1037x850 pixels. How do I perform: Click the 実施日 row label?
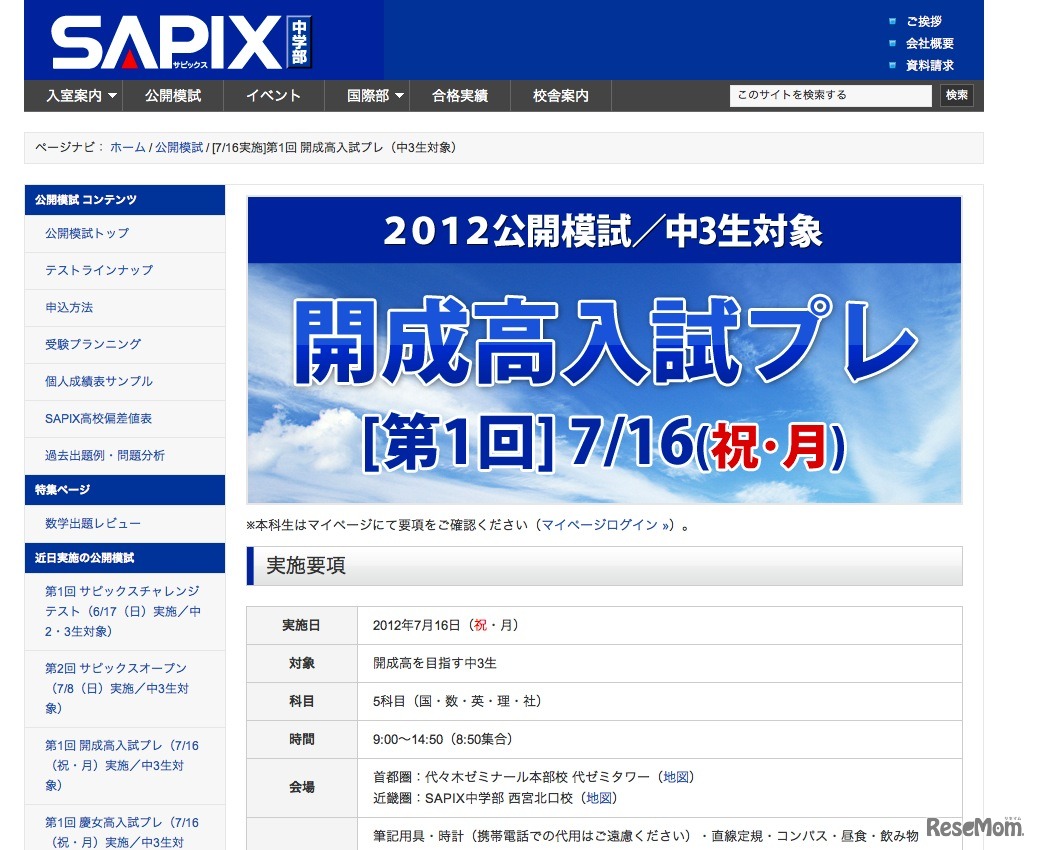click(302, 626)
